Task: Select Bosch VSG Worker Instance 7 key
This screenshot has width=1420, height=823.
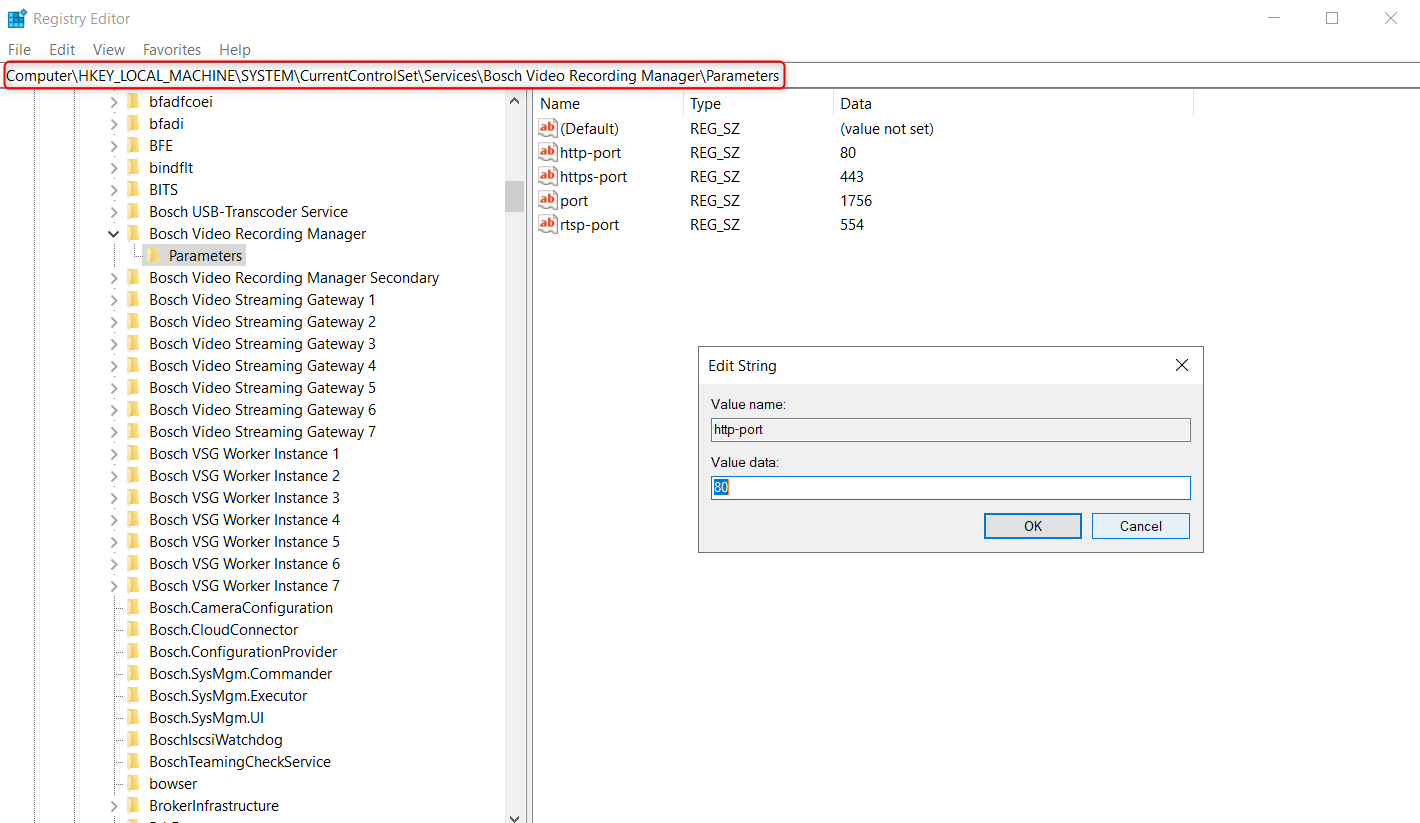Action: coord(245,585)
